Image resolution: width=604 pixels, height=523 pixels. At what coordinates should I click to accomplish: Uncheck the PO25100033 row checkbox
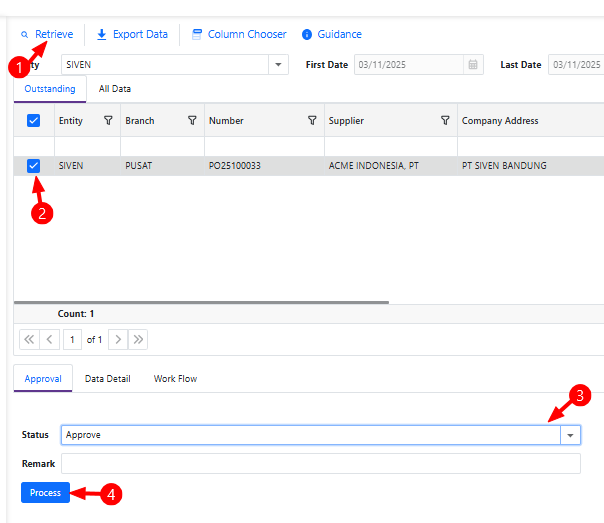(34, 166)
